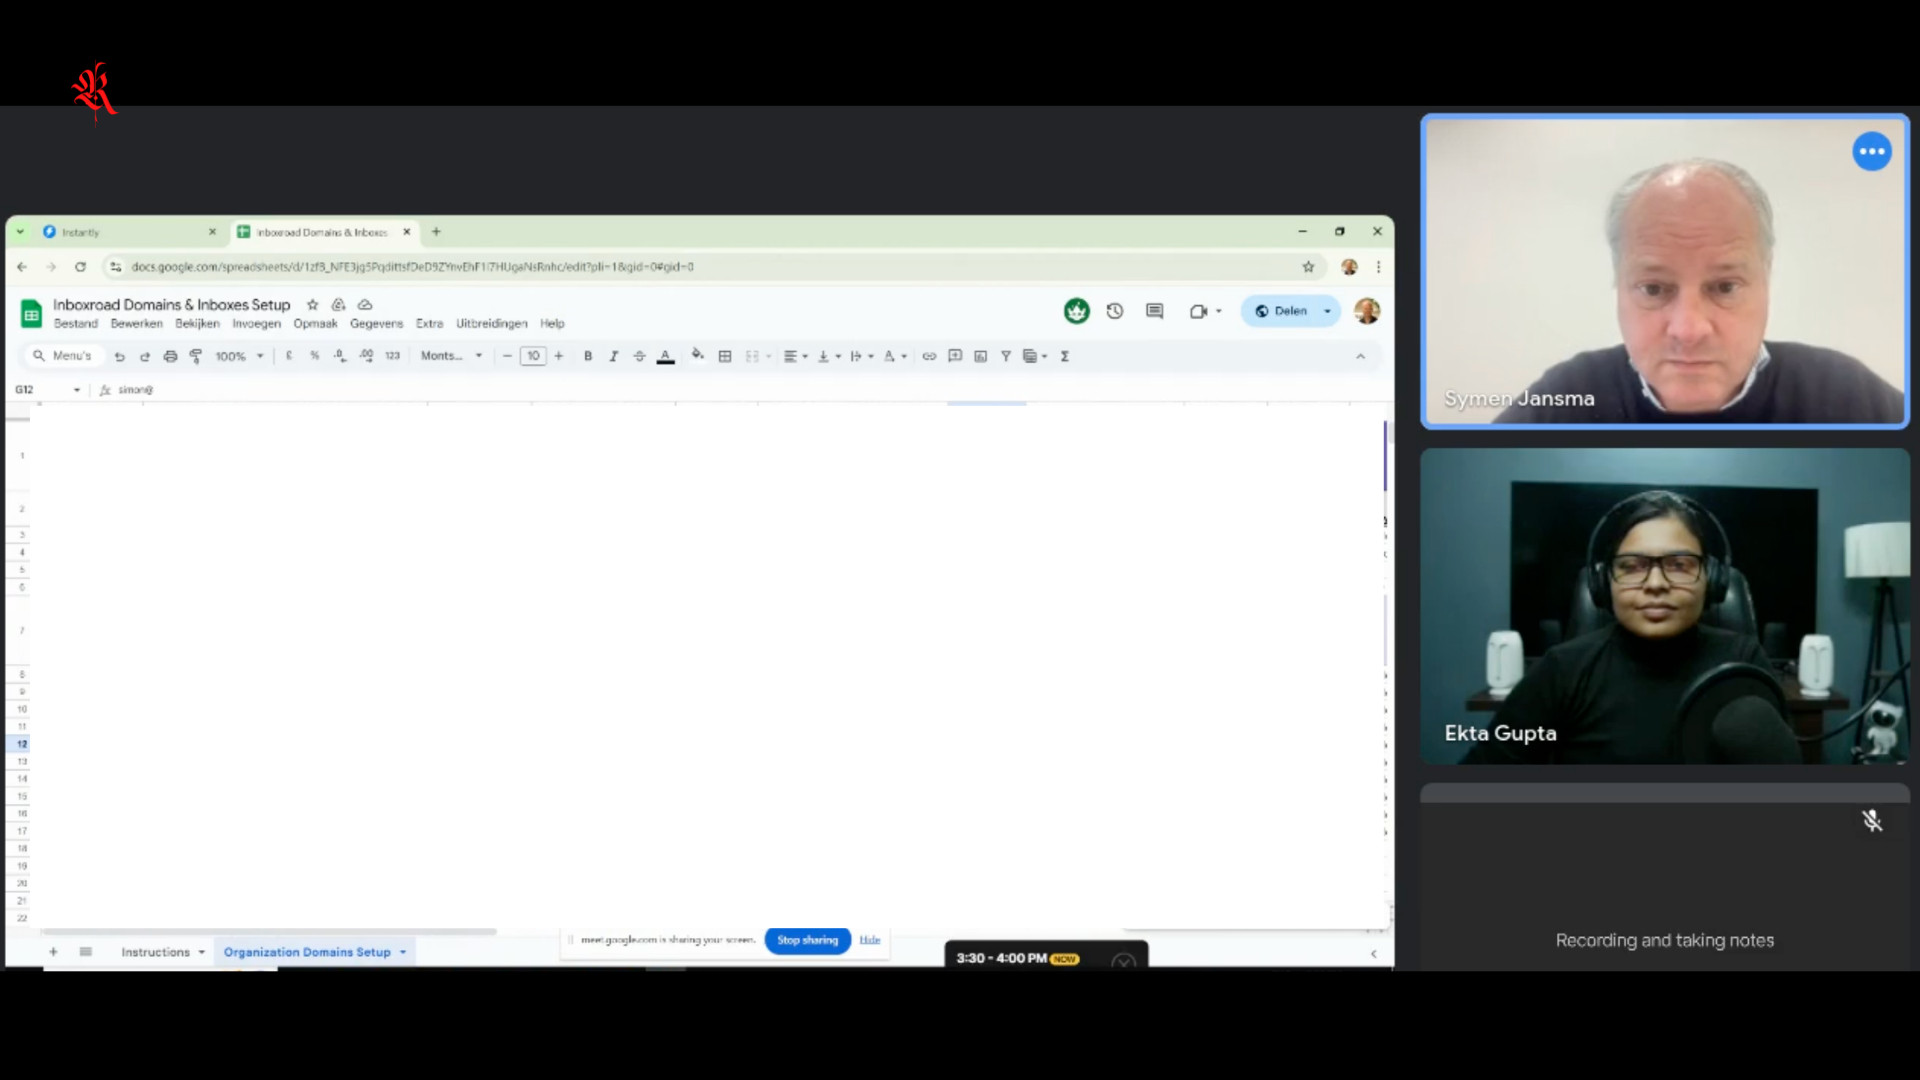Show all comments panel icon
The width and height of the screenshot is (1920, 1080).
coord(1155,311)
